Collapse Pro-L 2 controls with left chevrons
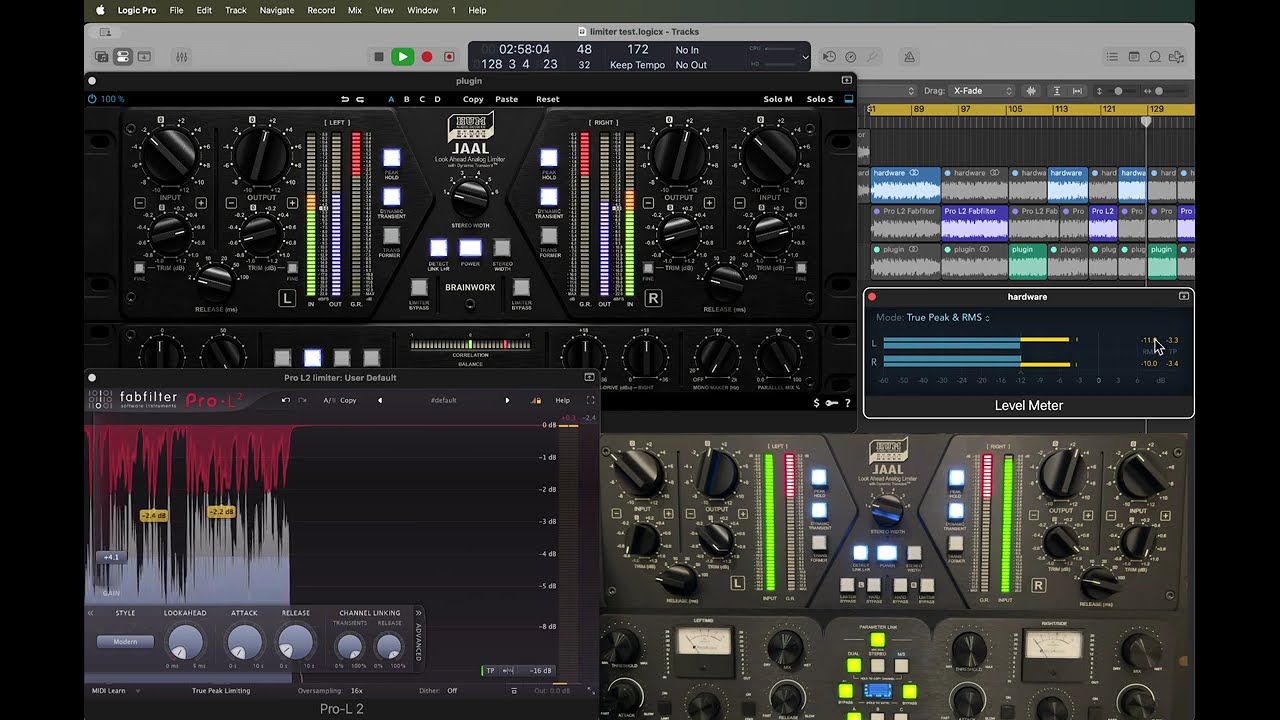Image resolution: width=1280 pixels, height=720 pixels. coord(90,613)
